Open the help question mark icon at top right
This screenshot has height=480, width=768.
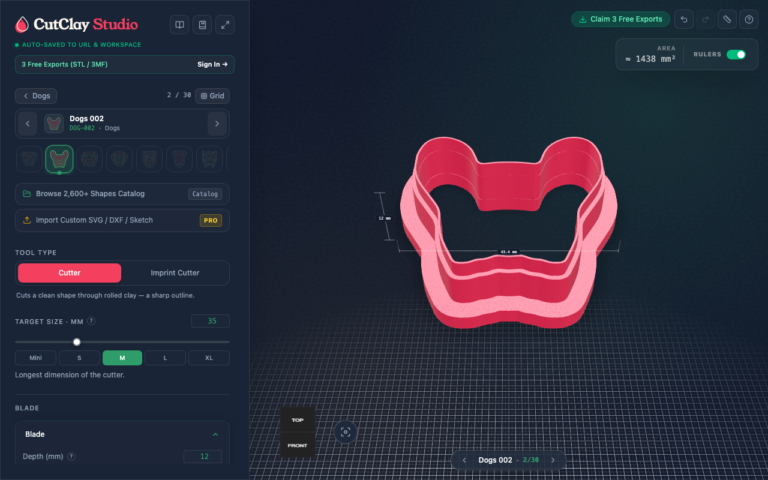[748, 20]
